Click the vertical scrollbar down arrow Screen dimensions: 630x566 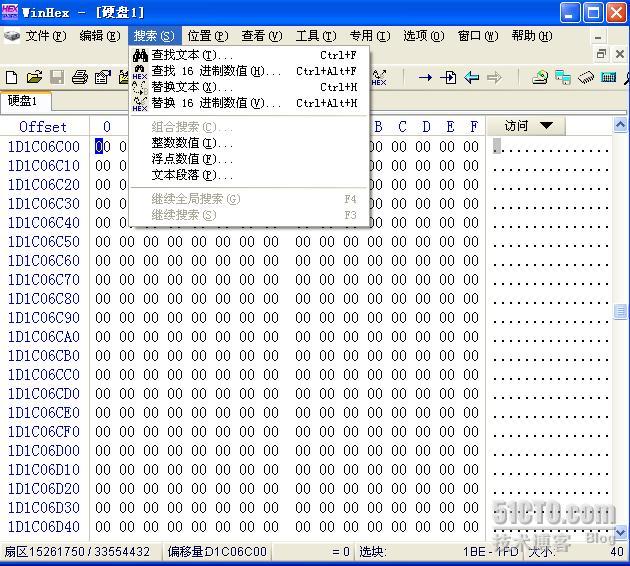pyautogui.click(x=621, y=534)
